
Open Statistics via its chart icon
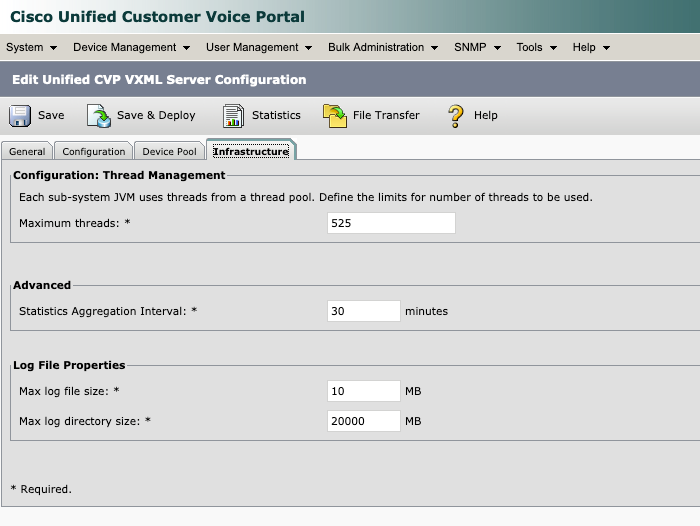233,116
